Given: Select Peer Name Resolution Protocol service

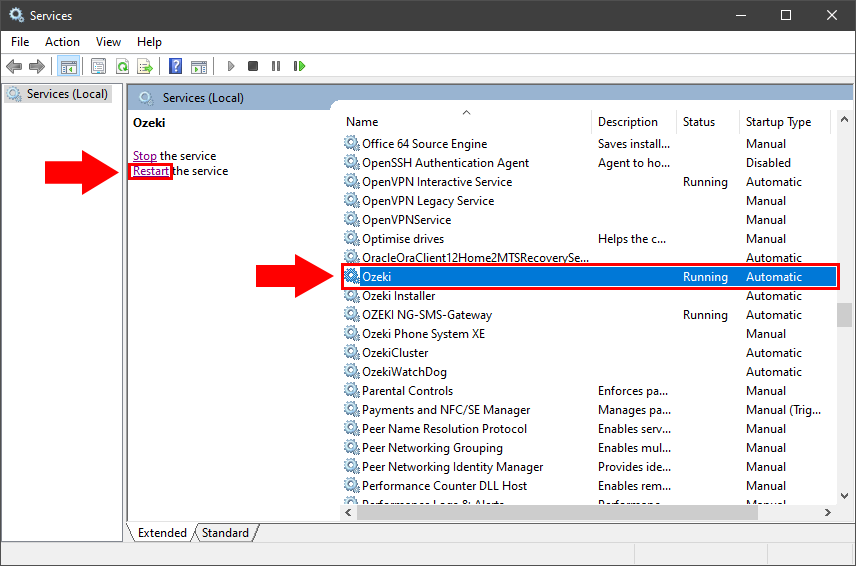Looking at the screenshot, I should (x=590, y=429).
